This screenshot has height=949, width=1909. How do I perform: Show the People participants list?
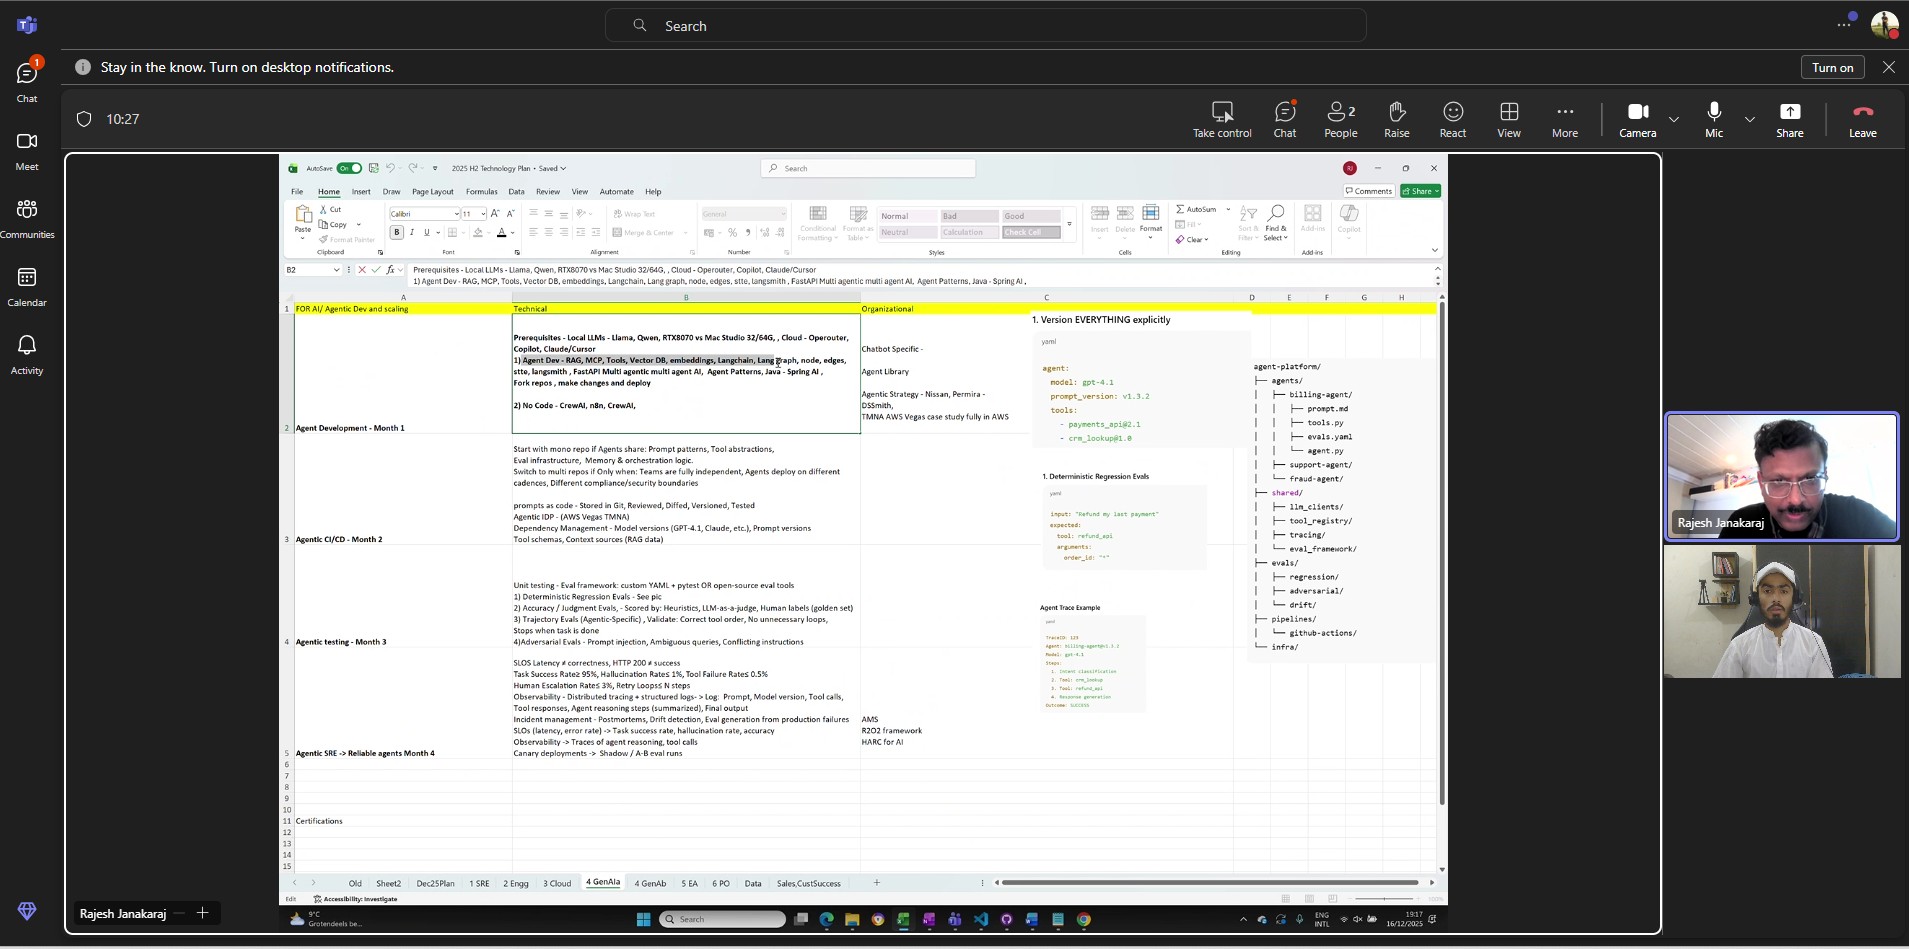click(1341, 119)
